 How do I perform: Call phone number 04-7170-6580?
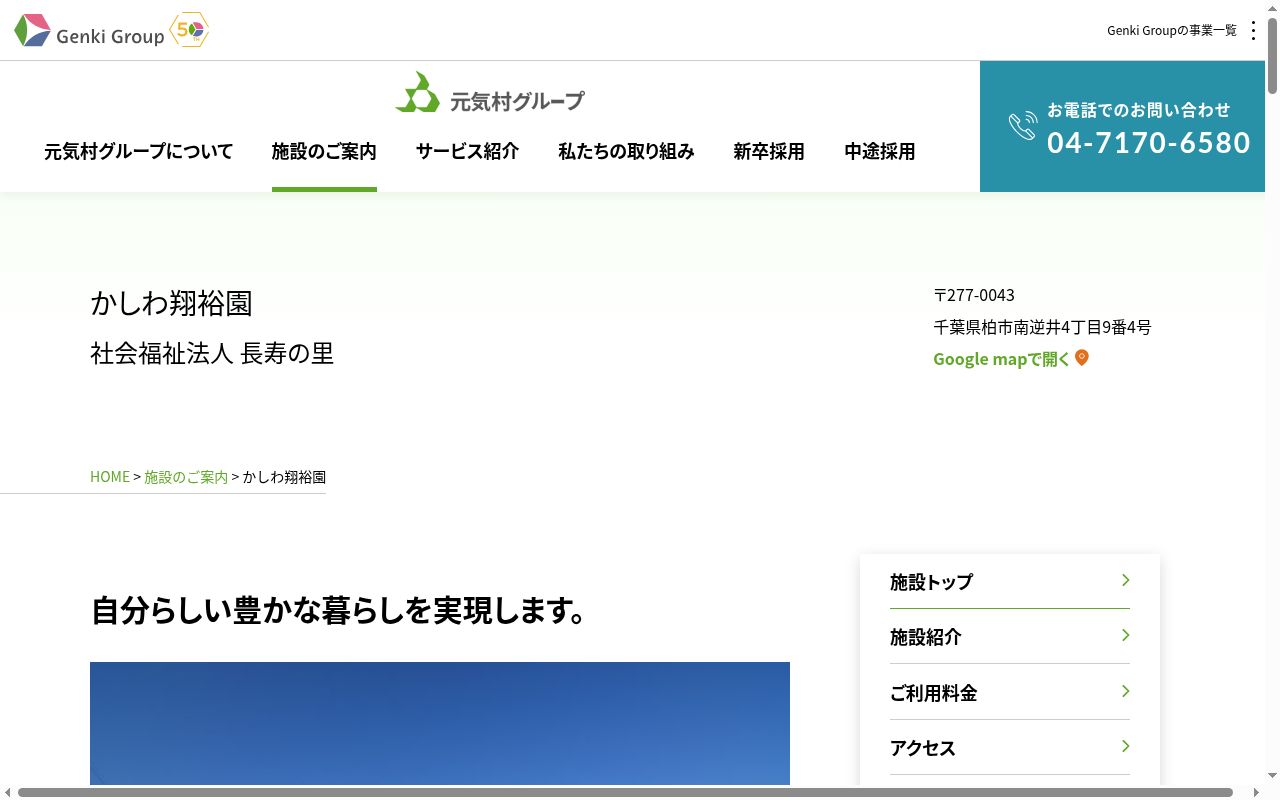coord(1149,142)
